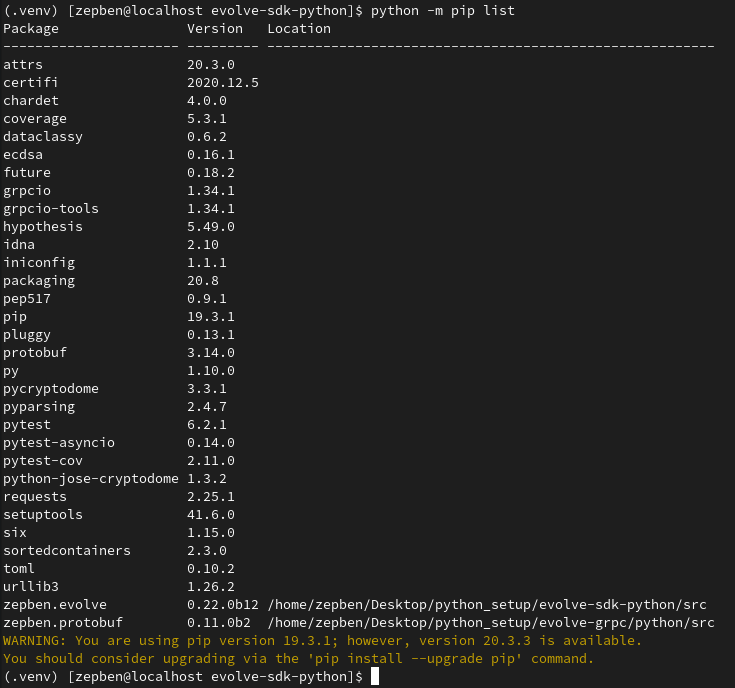735x688 pixels.
Task: Click the 'Location' column header
Action: pos(299,28)
